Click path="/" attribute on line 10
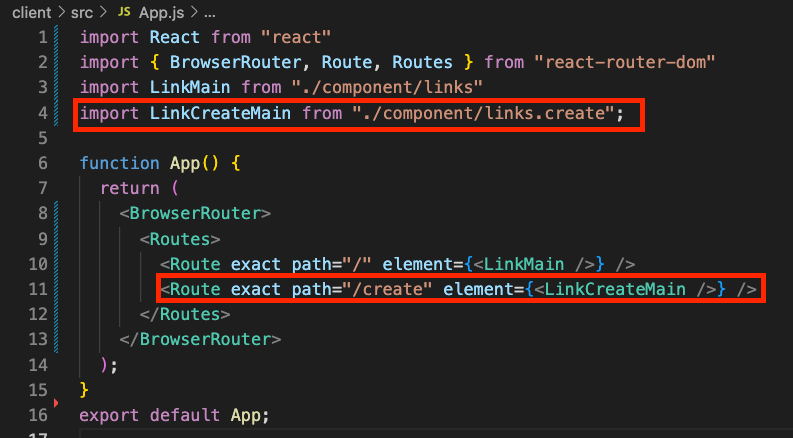 pos(331,264)
